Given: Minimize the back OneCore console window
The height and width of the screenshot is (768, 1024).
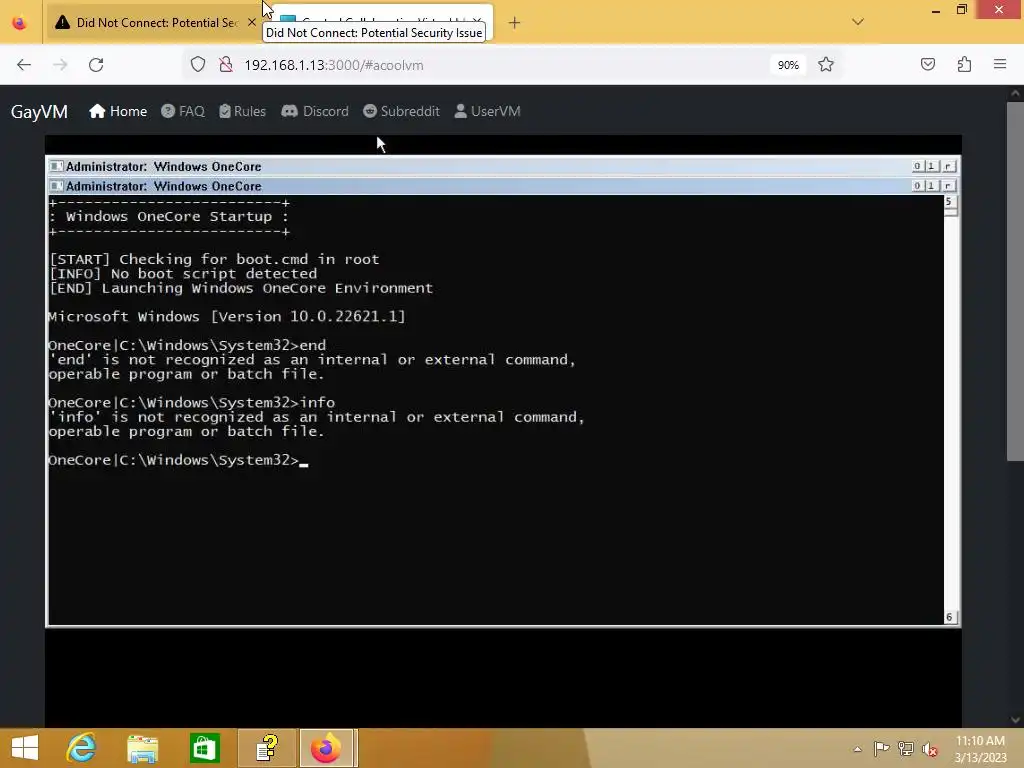Looking at the screenshot, I should [917, 167].
